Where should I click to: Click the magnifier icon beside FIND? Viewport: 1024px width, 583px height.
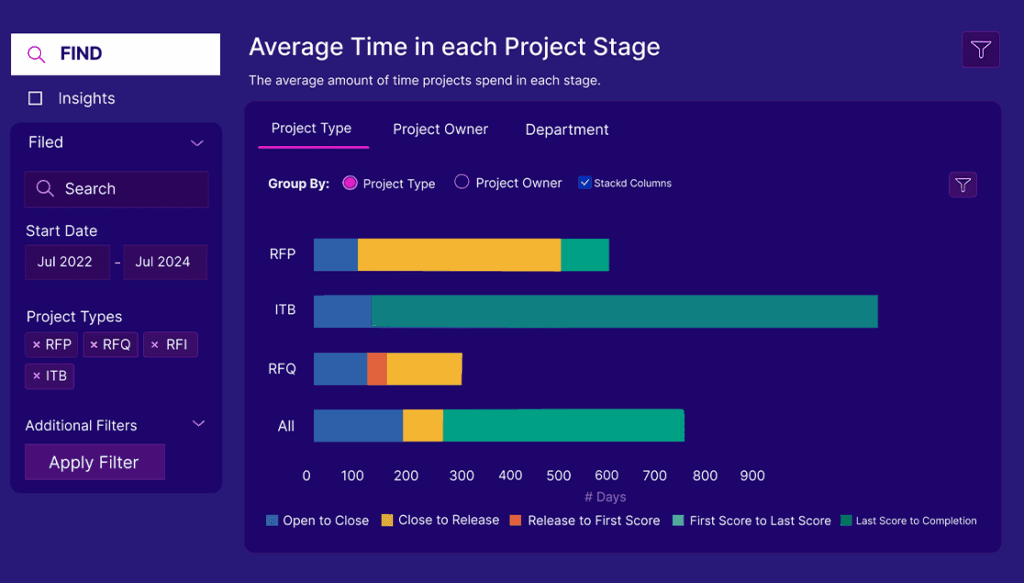[36, 55]
